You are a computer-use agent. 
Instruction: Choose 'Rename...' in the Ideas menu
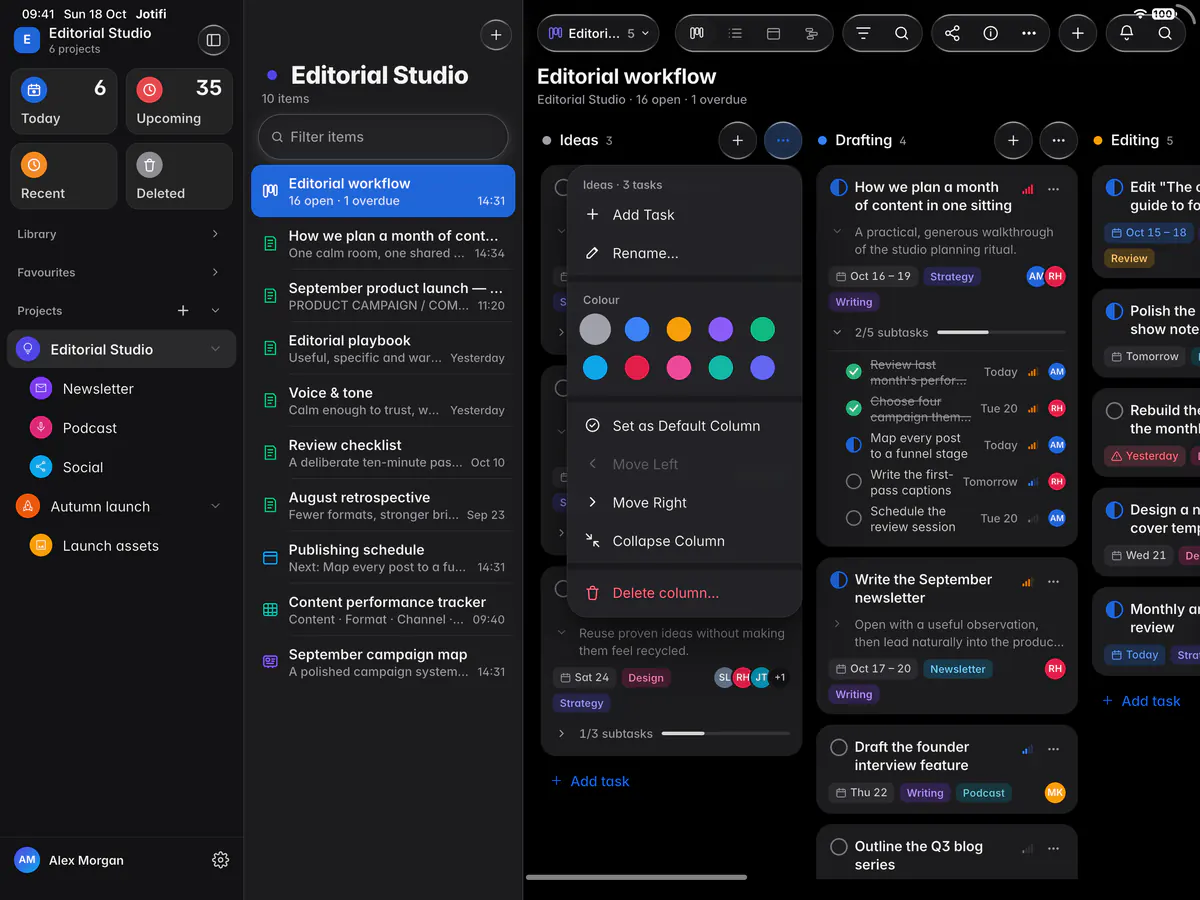[685, 253]
